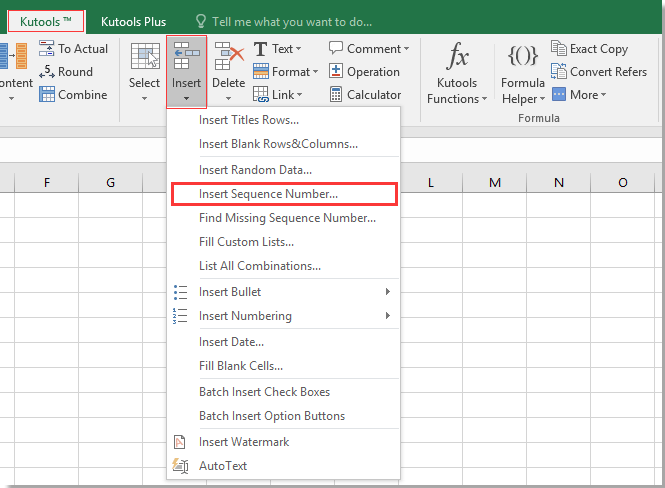Choose Fill Blank Cells
The height and width of the screenshot is (488, 665).
pyautogui.click(x=283, y=366)
